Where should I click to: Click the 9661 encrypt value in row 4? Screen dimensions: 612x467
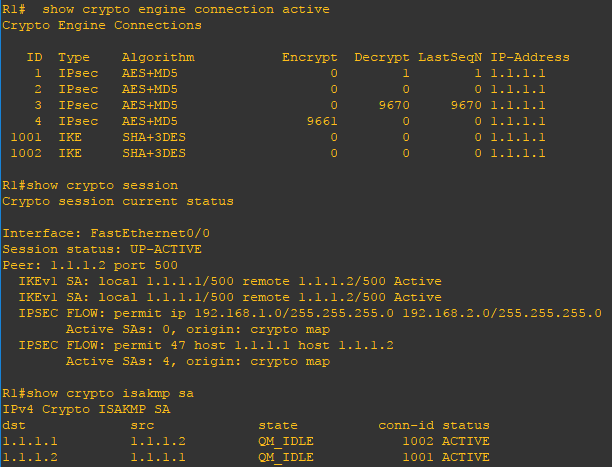pyautogui.click(x=322, y=121)
